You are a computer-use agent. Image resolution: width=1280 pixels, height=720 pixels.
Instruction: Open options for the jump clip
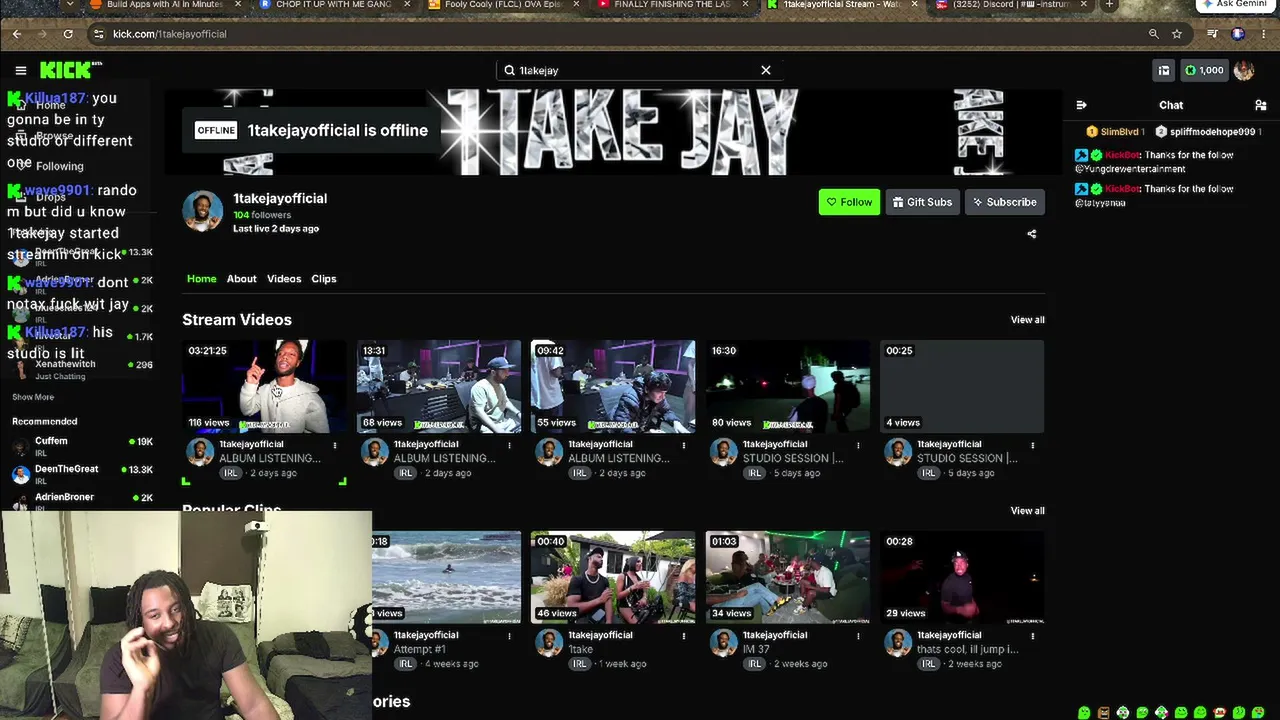pyautogui.click(x=1032, y=636)
